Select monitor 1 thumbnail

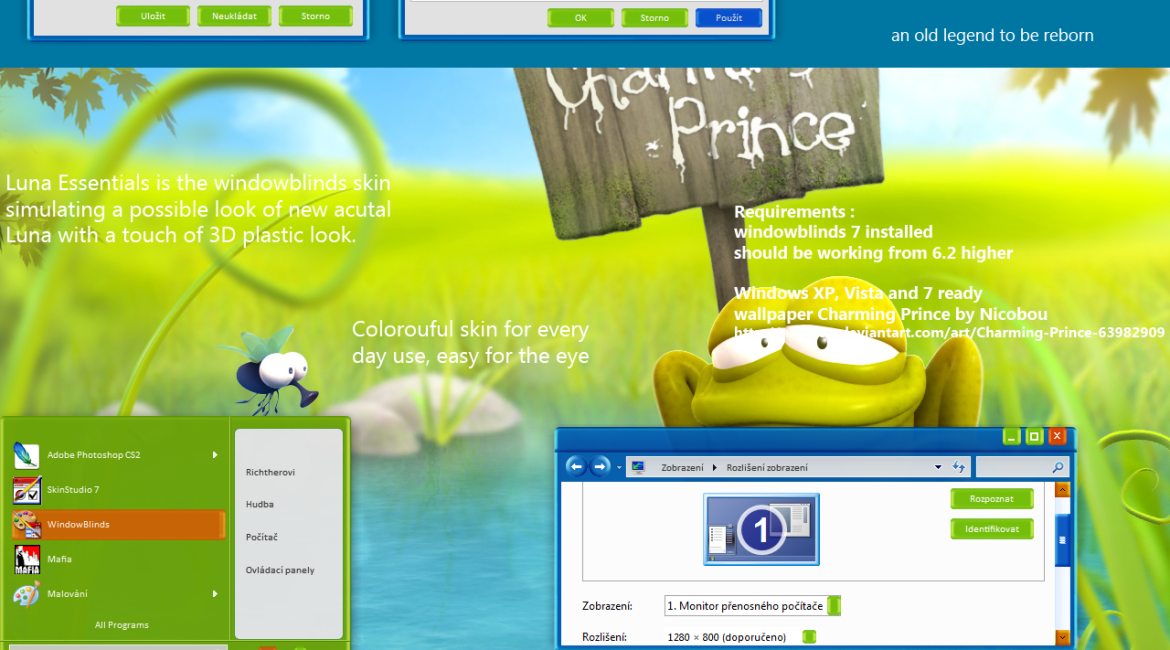[x=761, y=529]
